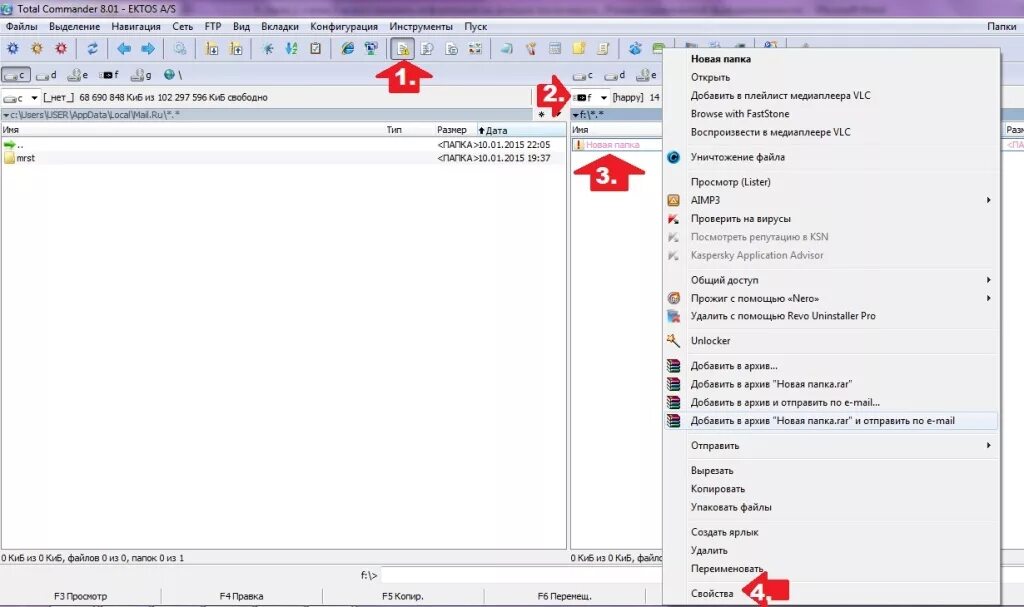Select drive c in left drive bar
Image resolution: width=1024 pixels, height=607 pixels.
tap(16, 75)
